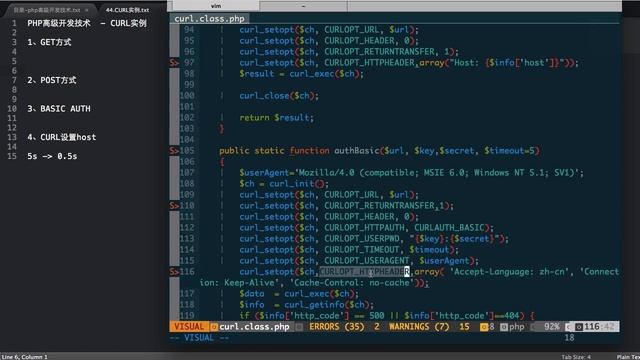Click the curl.class.php filename in status line
Image resolution: width=640 pixels, height=360 pixels.
254,327
